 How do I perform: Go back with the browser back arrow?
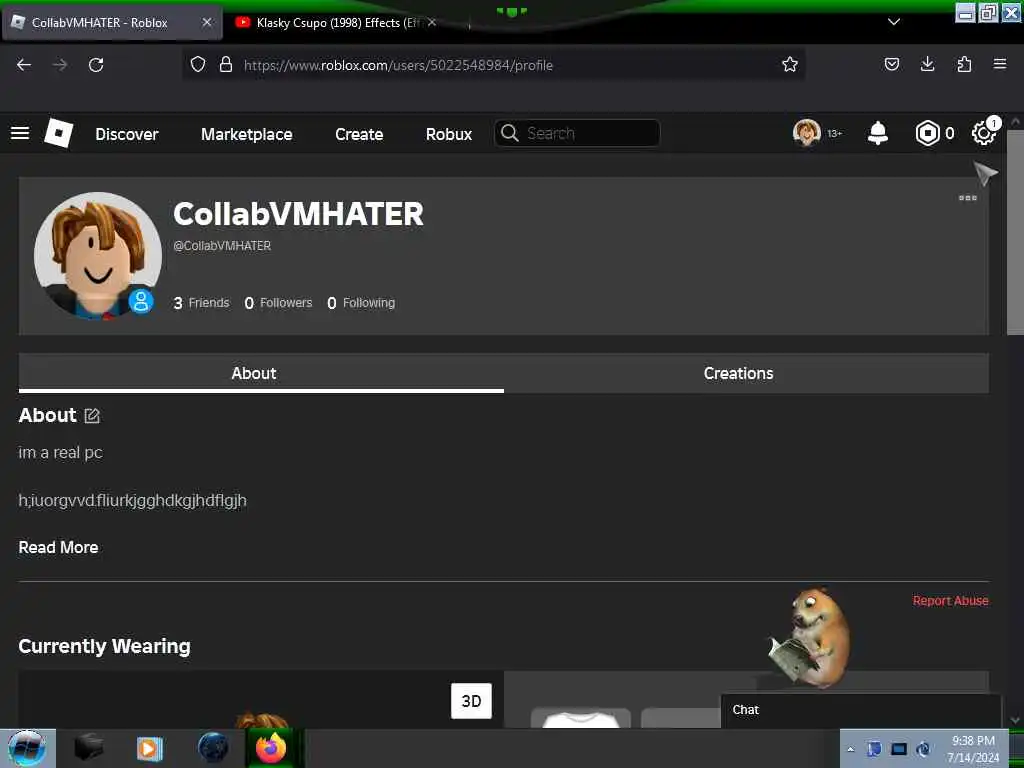click(24, 65)
